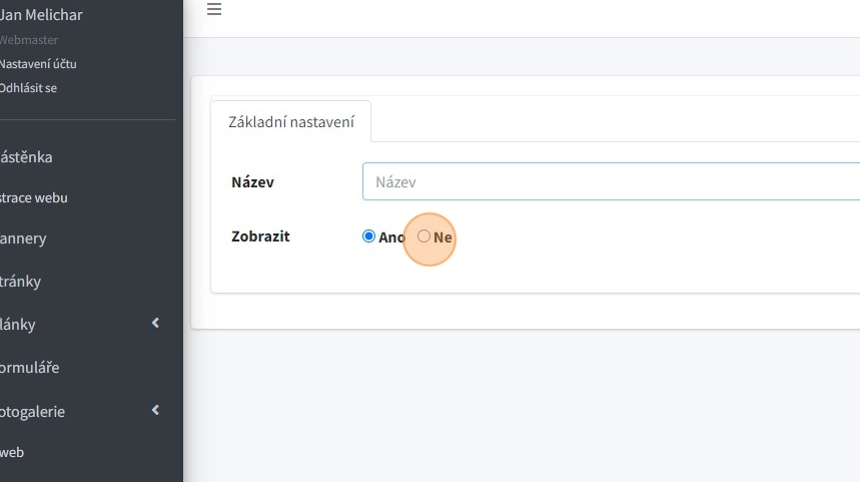
Task: Open the web item in sidebar
Action: [x=12, y=452]
